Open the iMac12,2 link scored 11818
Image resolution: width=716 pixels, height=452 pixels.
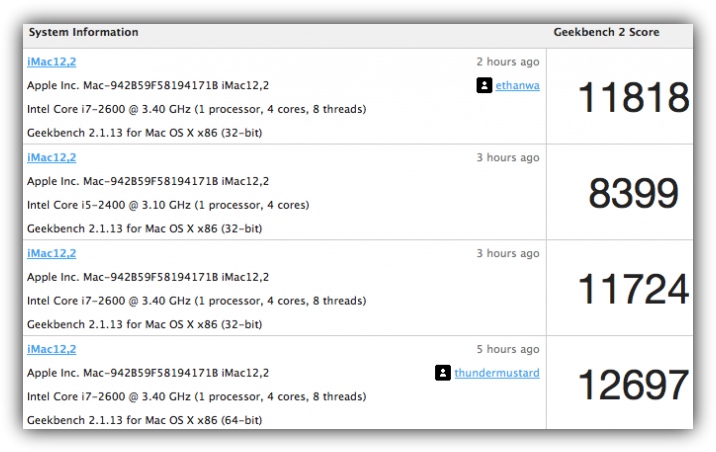[x=52, y=62]
